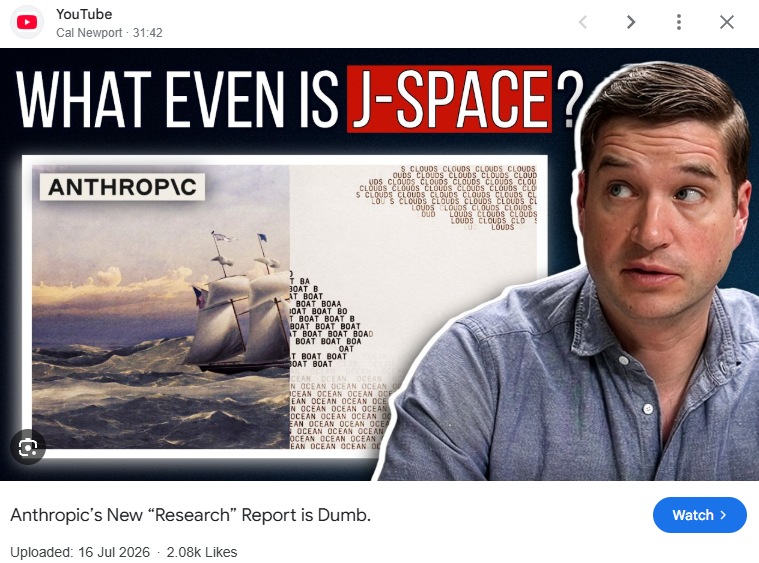Click the YouTube source name
Screen dimensions: 759x563
[x=84, y=15]
